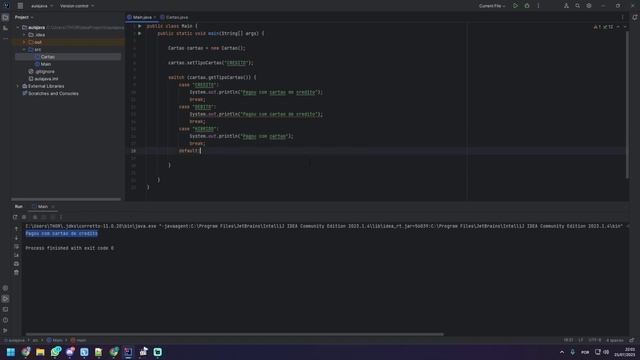Print the console output
Viewport: 640px width, 360px height.
tap(16, 264)
